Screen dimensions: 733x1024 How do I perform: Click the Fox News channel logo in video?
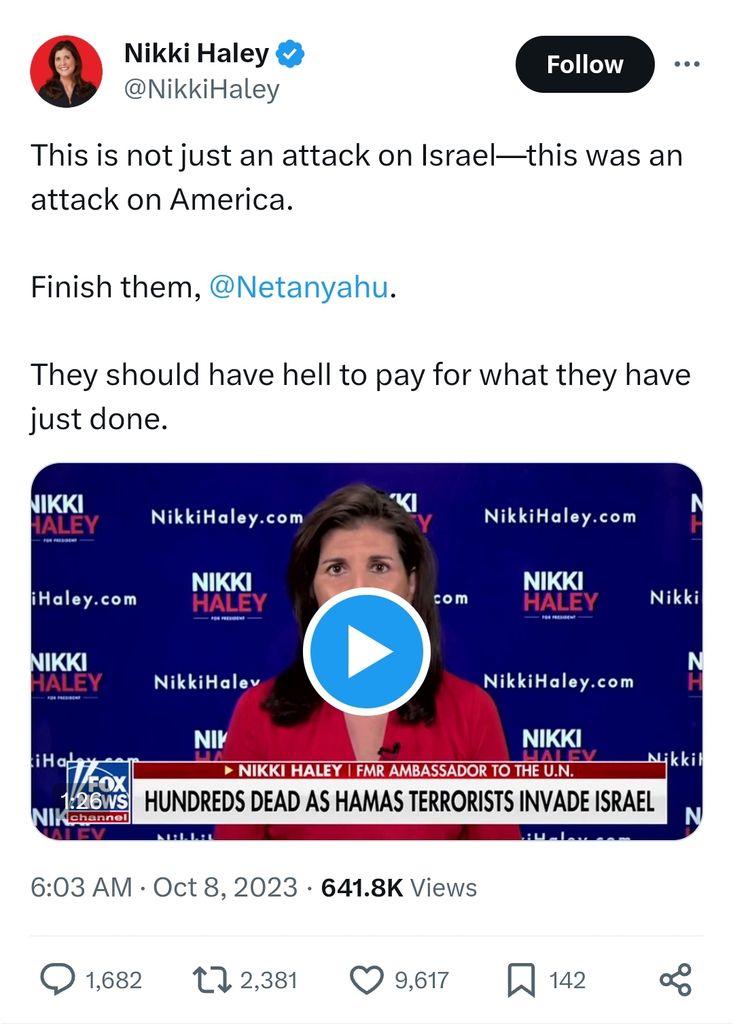pos(98,792)
